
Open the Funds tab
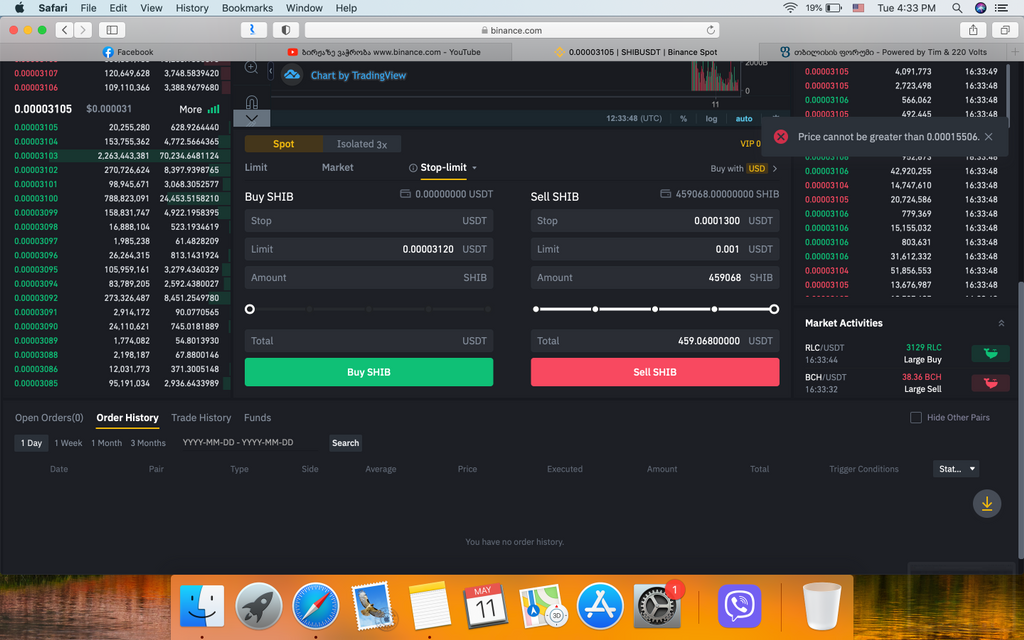coord(257,418)
